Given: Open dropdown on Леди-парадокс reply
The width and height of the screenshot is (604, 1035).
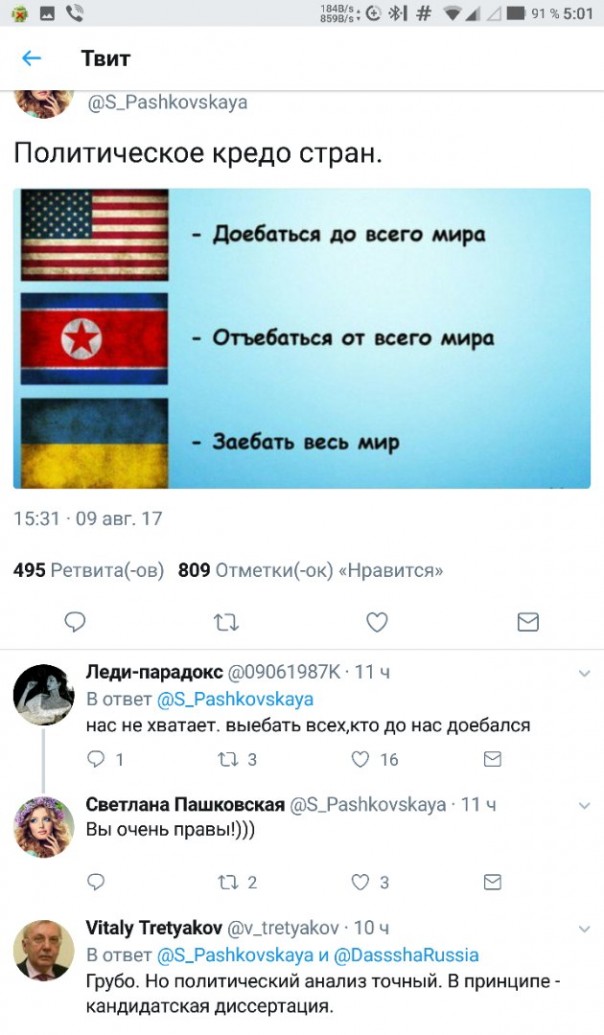Looking at the screenshot, I should coord(584,673).
